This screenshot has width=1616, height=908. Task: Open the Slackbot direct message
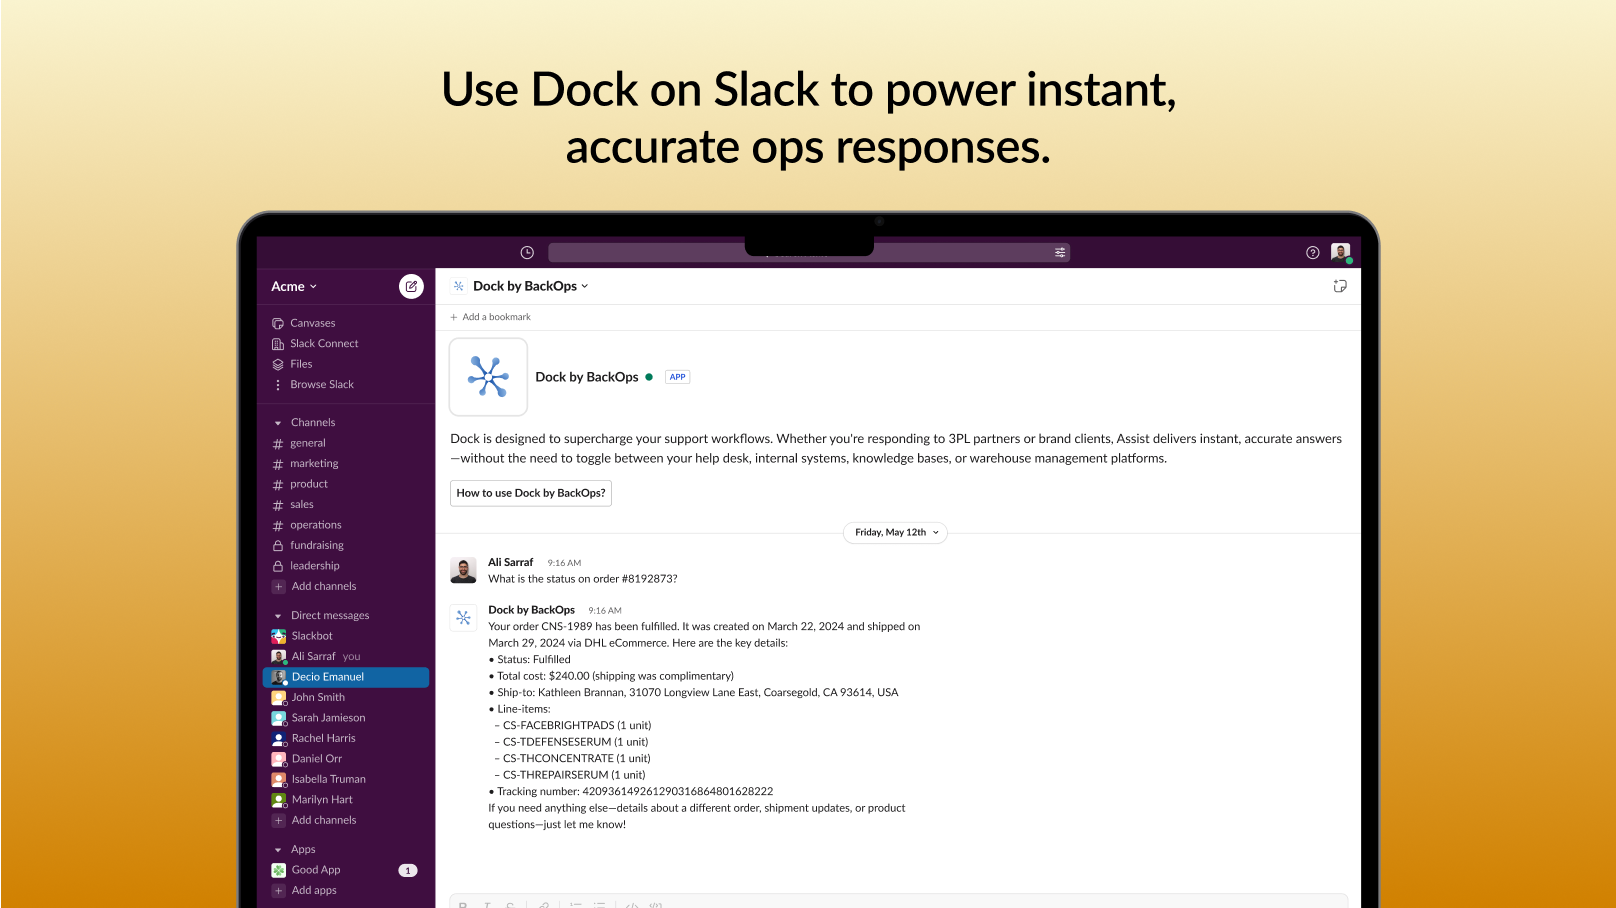[x=312, y=636]
